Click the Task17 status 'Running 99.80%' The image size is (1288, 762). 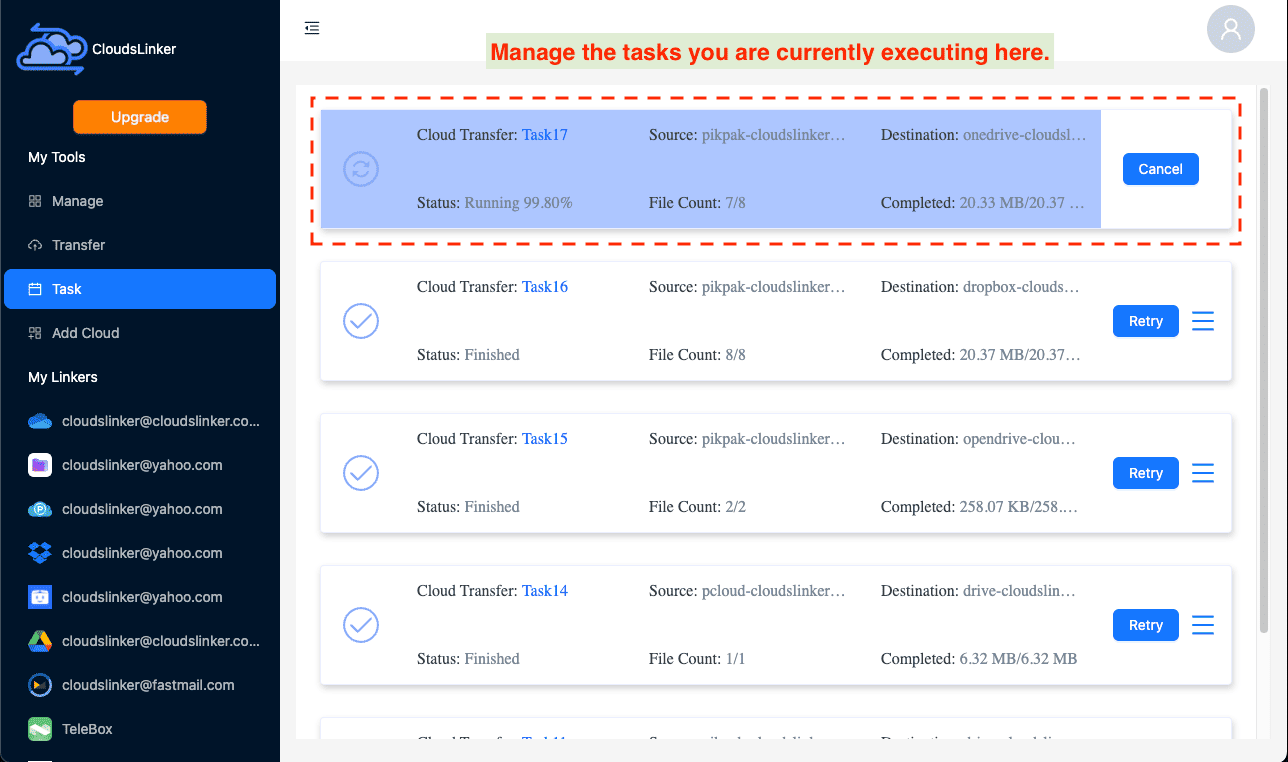518,203
